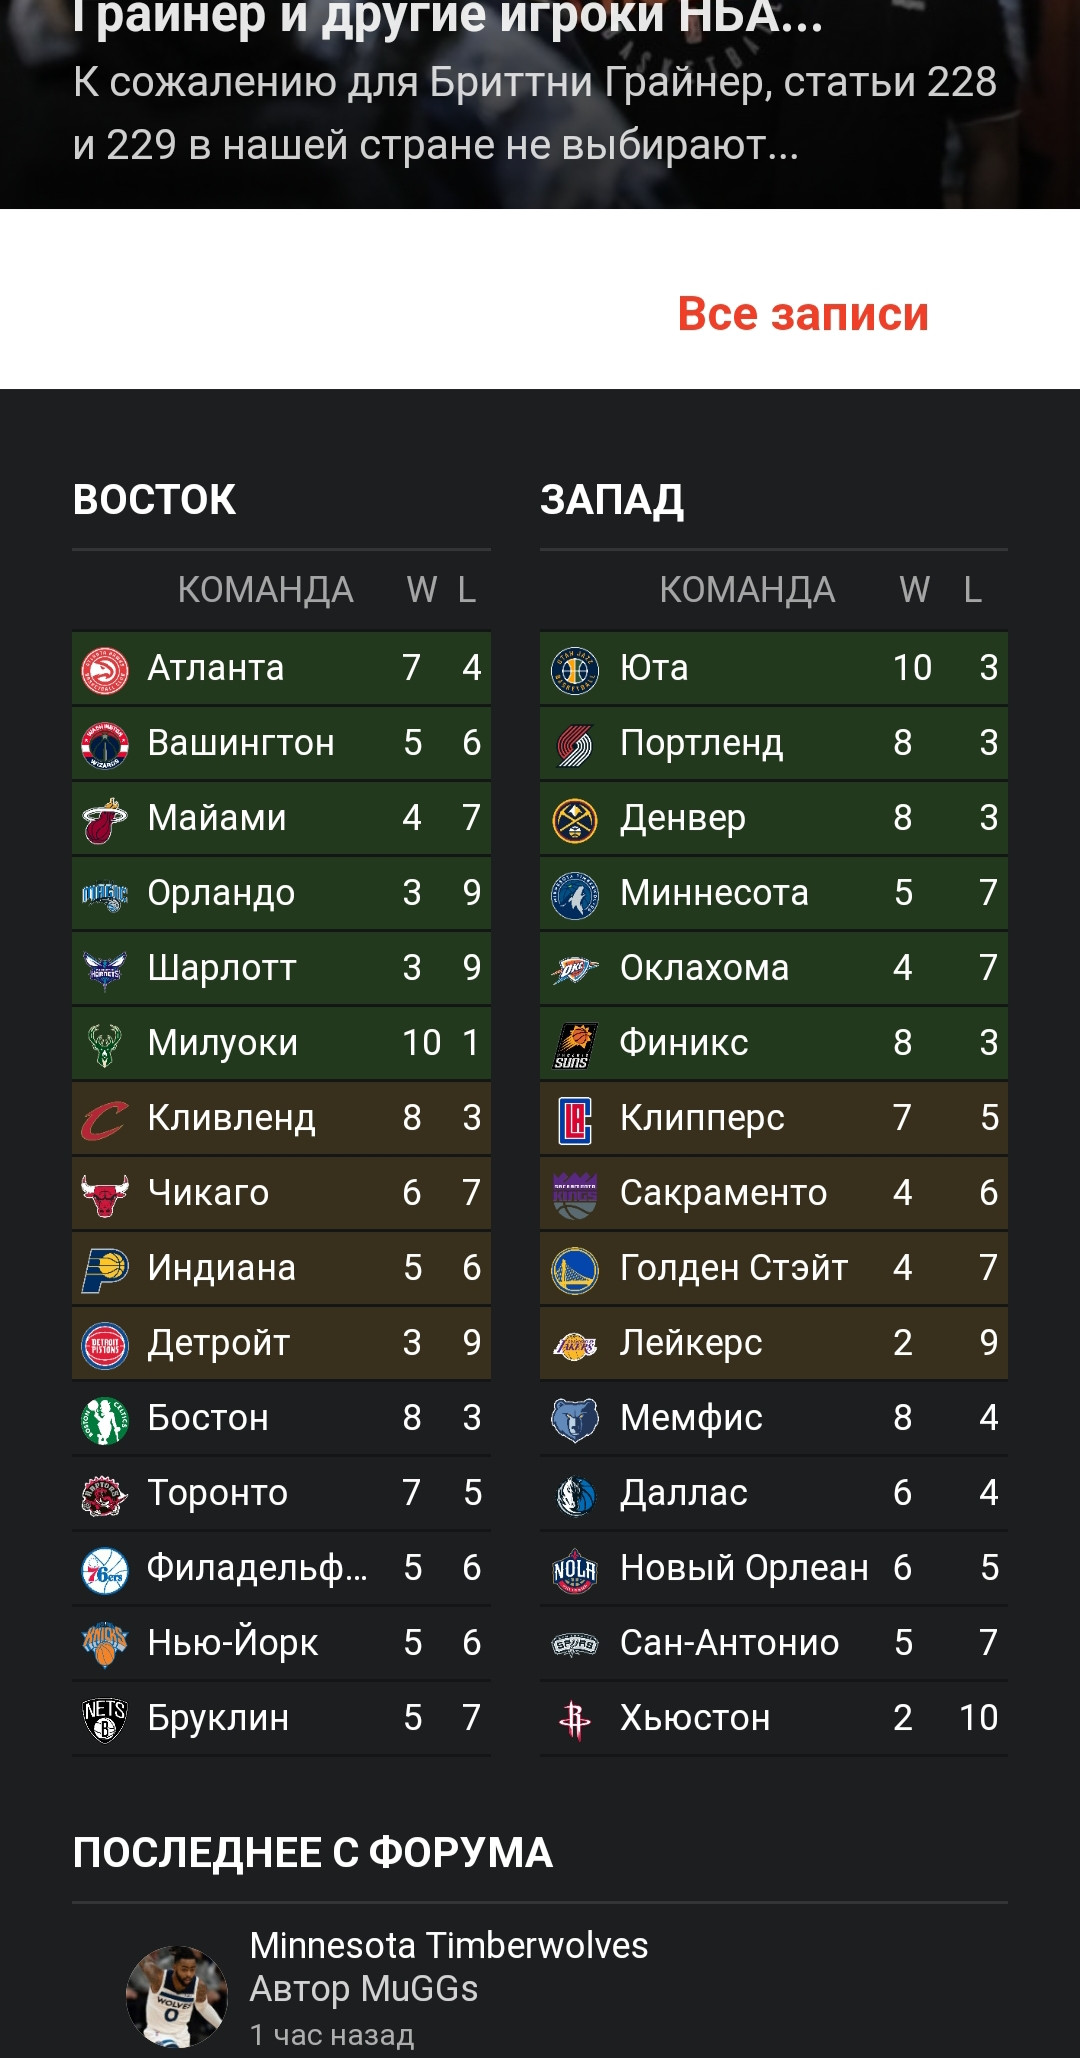
Task: Tap the Chicago Bulls logo
Action: point(105,1194)
